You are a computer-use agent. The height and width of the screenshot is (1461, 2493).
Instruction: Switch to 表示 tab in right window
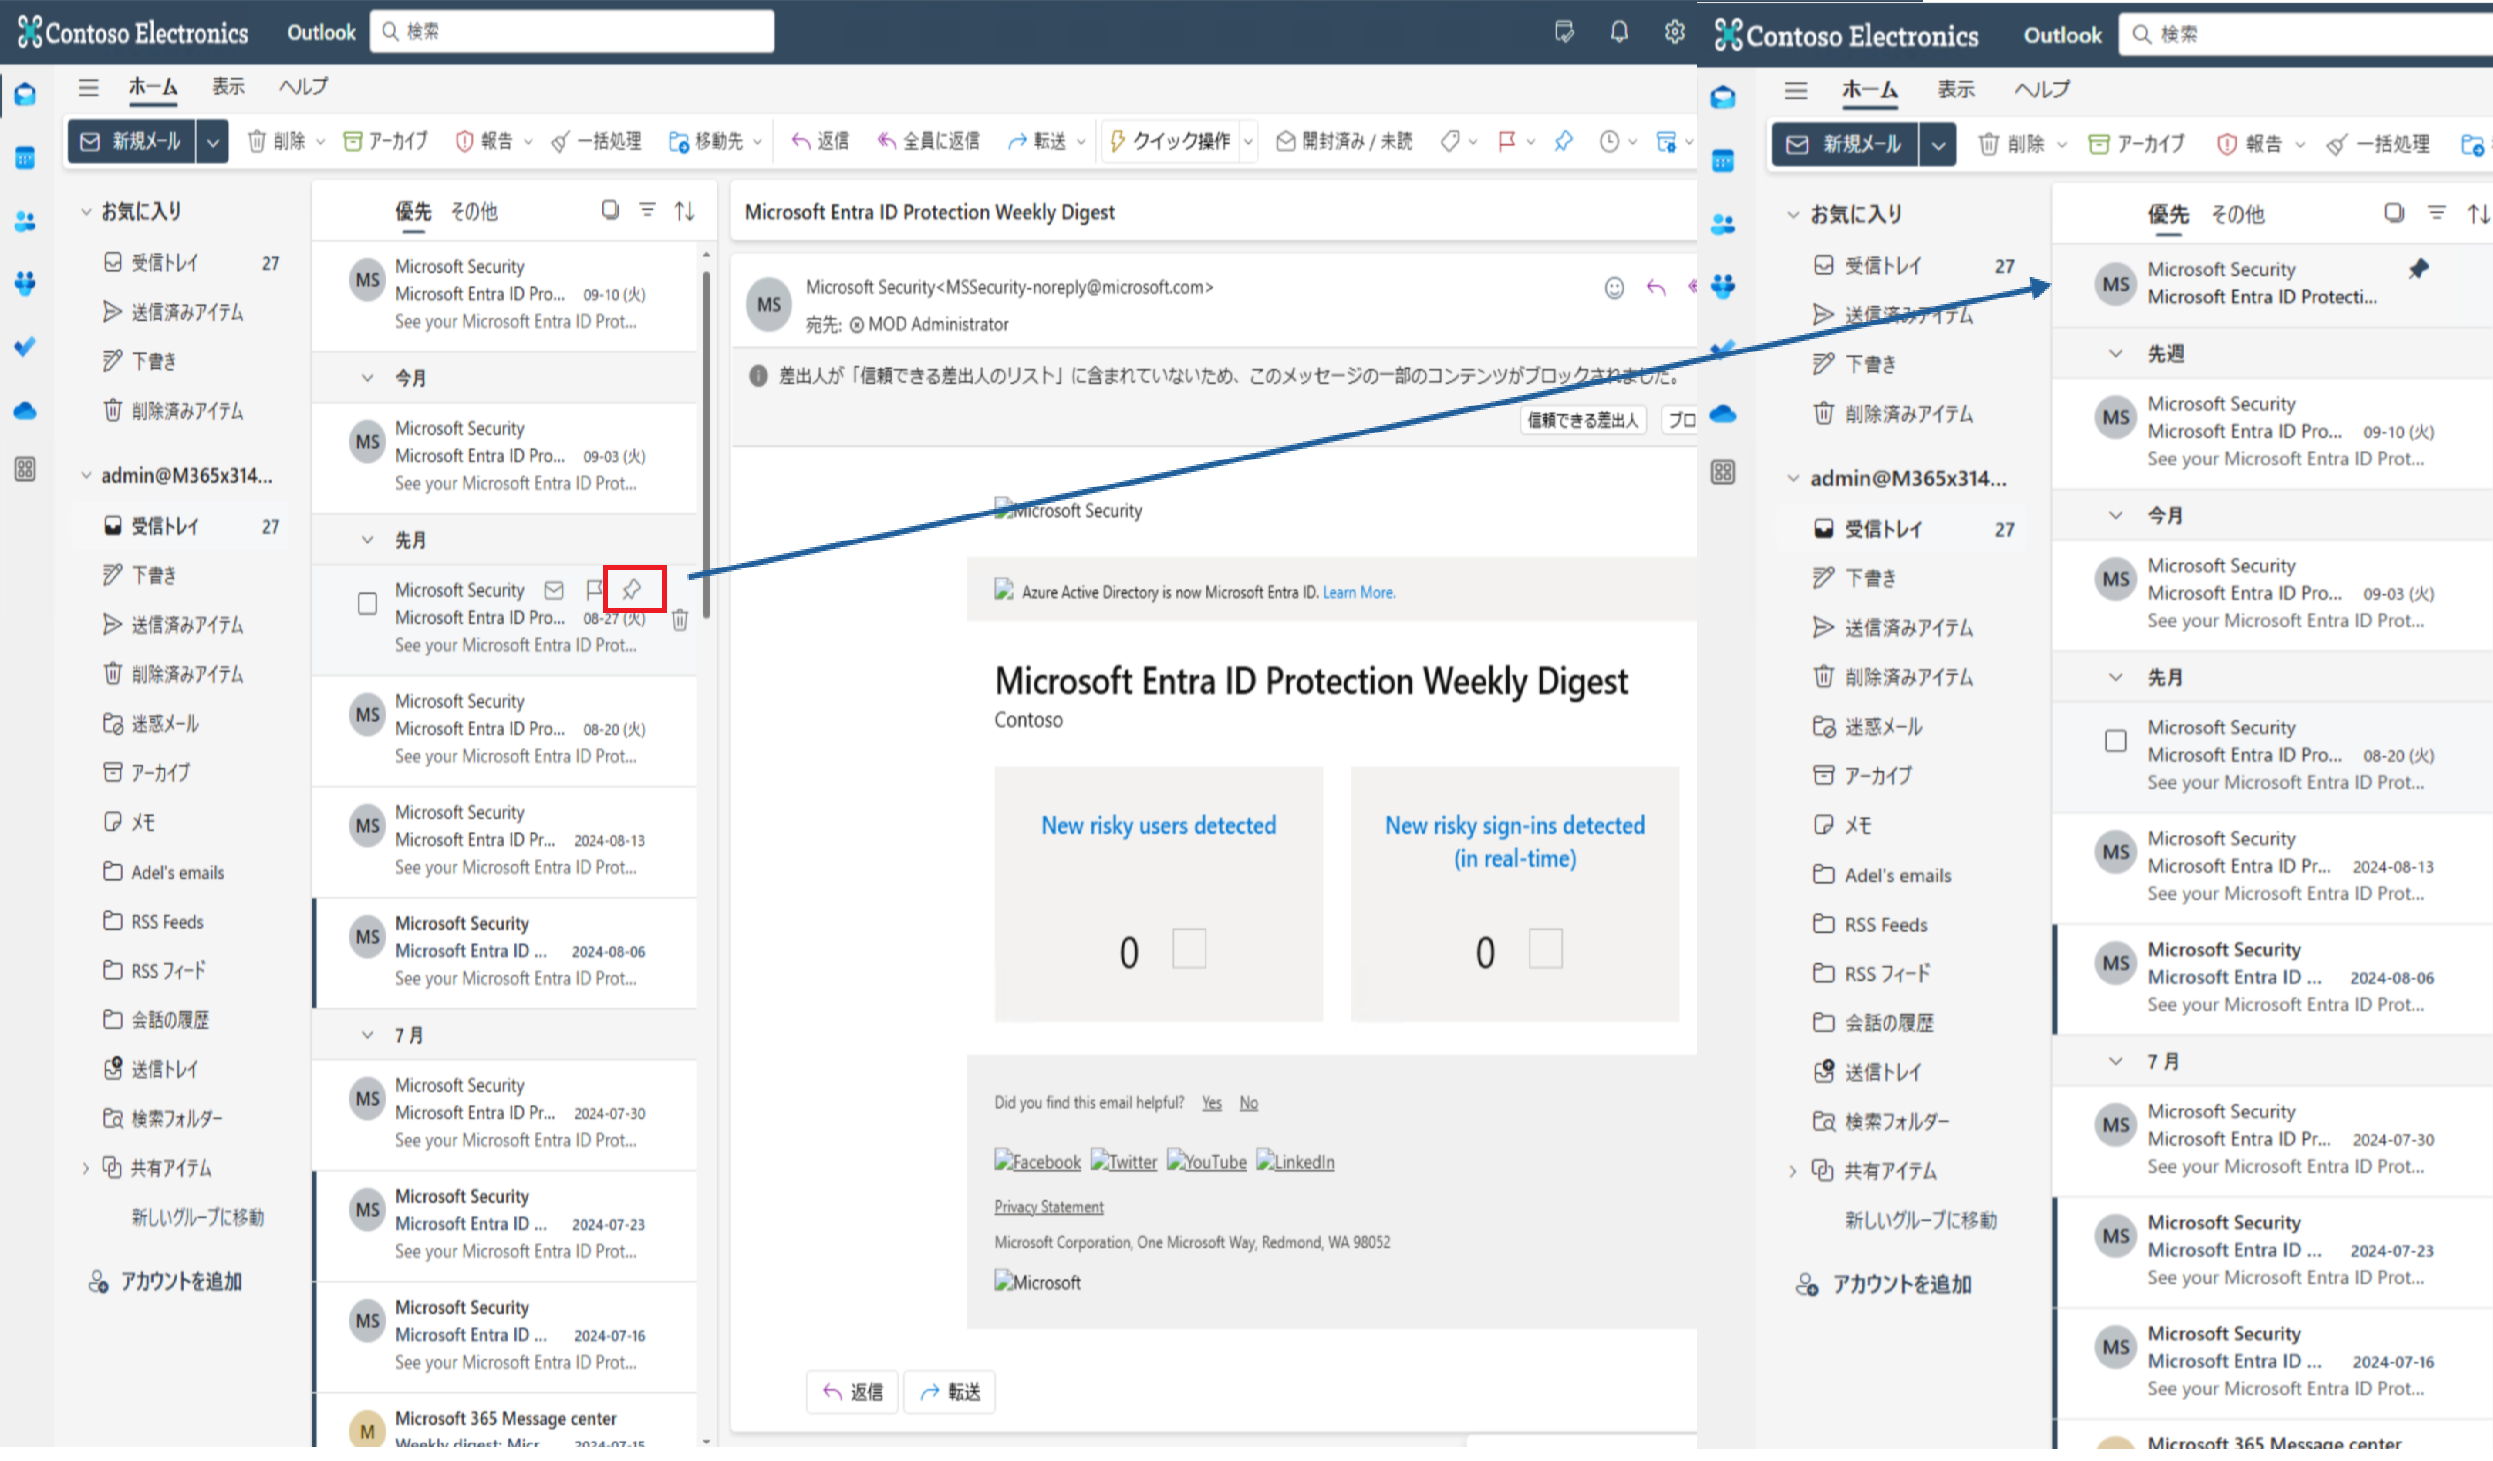(x=1956, y=90)
